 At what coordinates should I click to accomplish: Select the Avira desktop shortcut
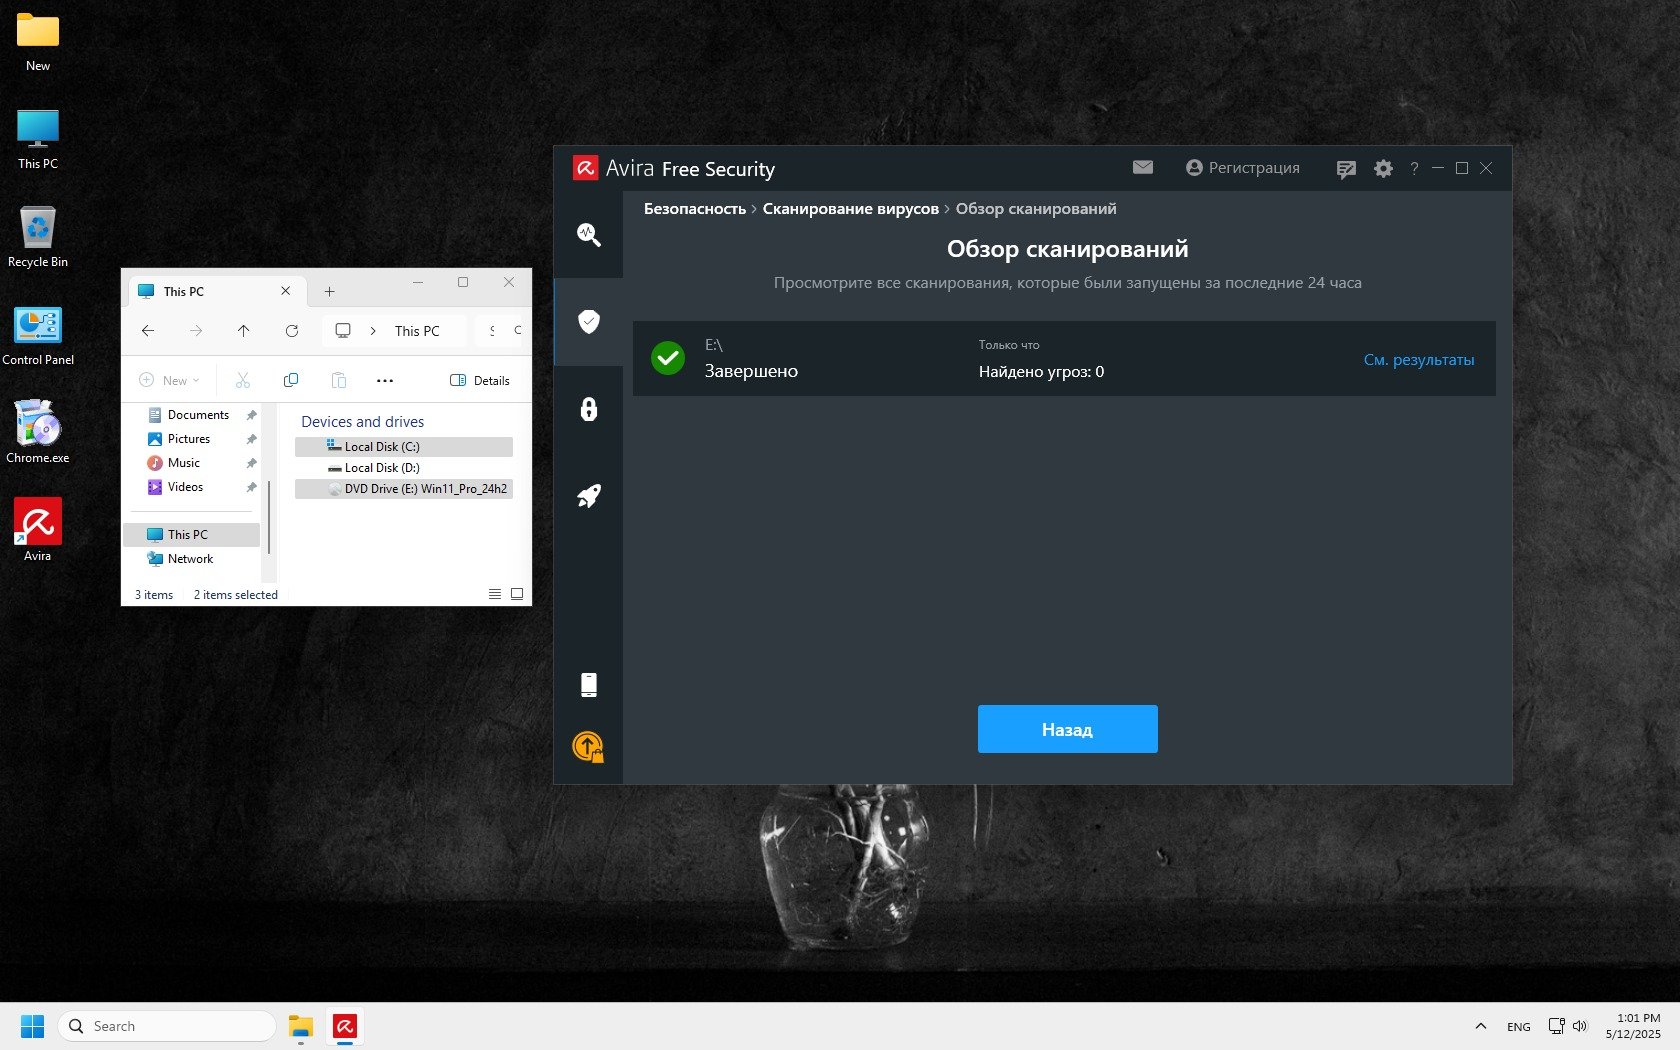point(38,531)
